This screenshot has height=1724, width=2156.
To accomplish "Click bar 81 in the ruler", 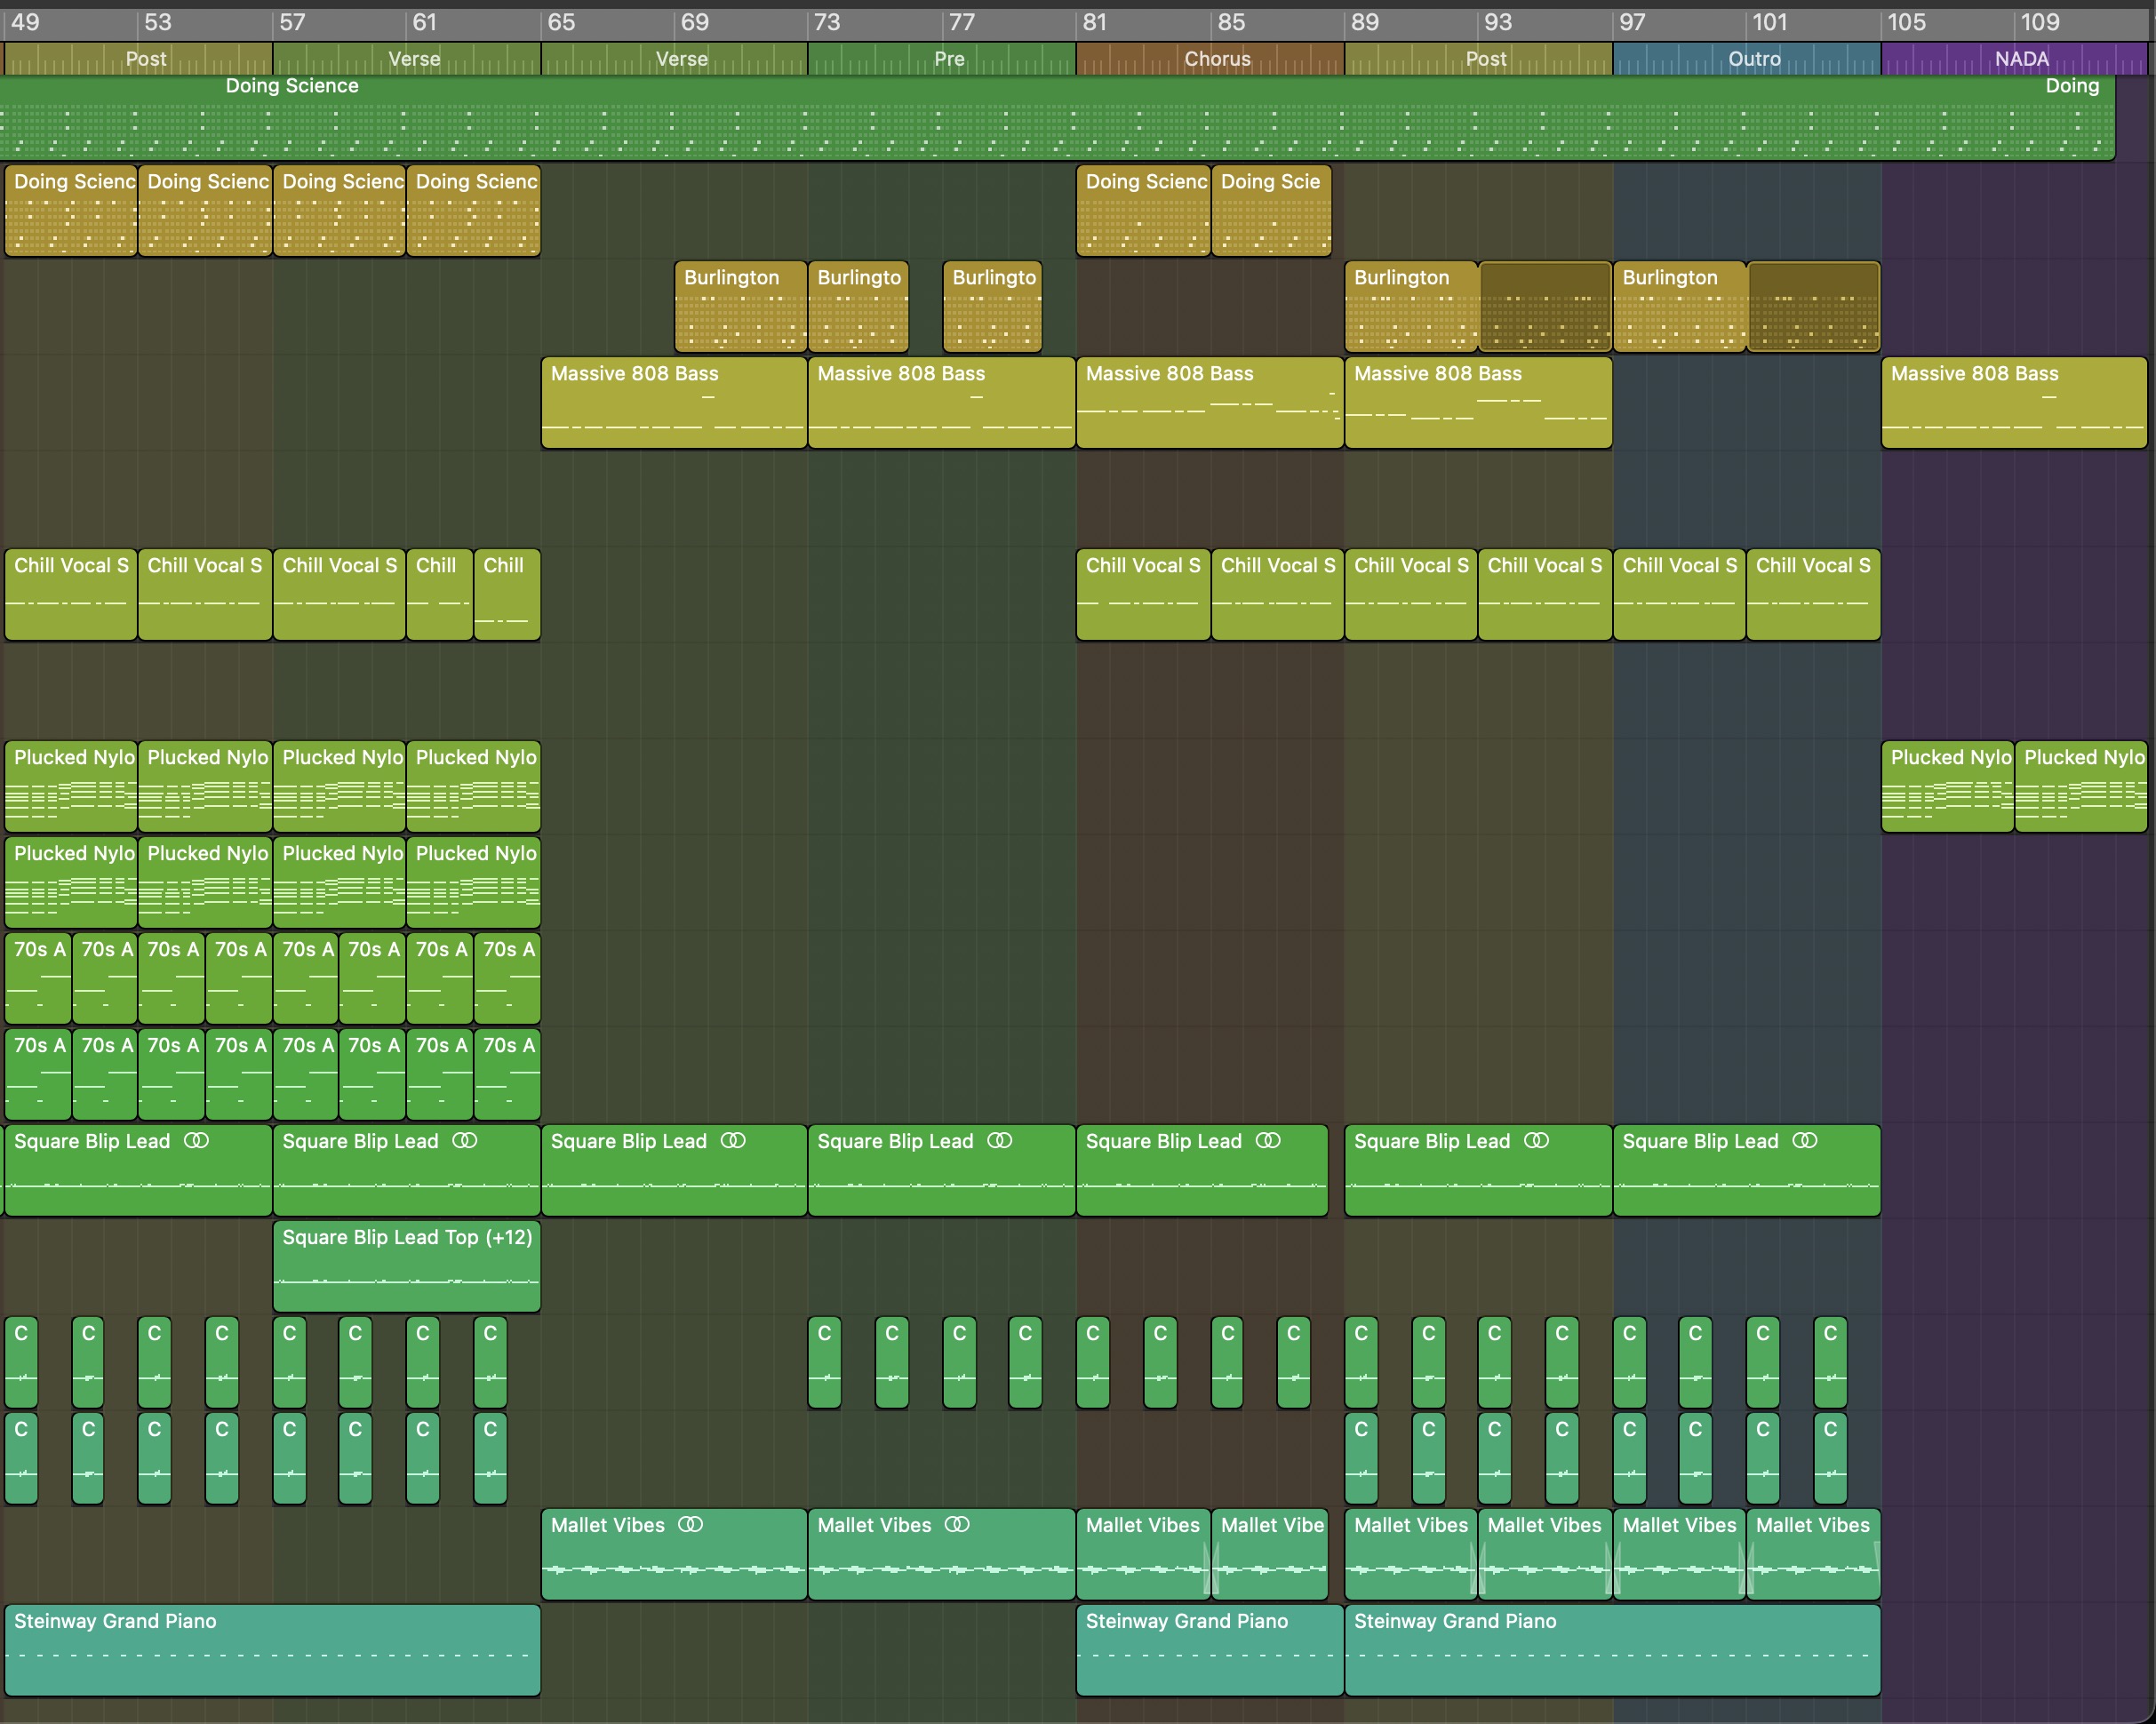I will pos(1095,22).
